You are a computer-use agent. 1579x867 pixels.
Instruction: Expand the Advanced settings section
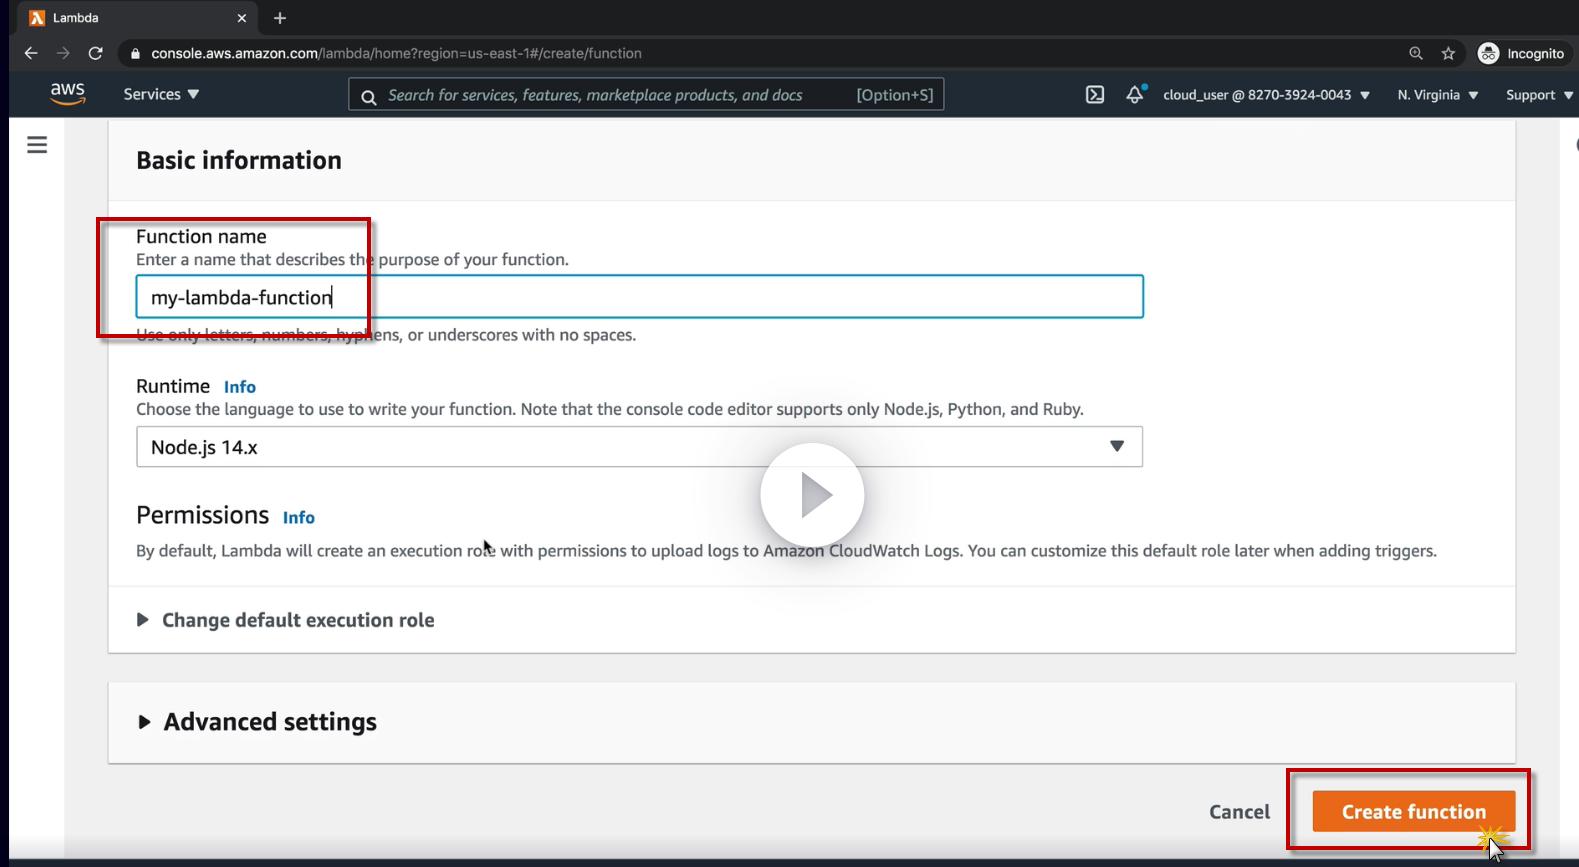[258, 722]
